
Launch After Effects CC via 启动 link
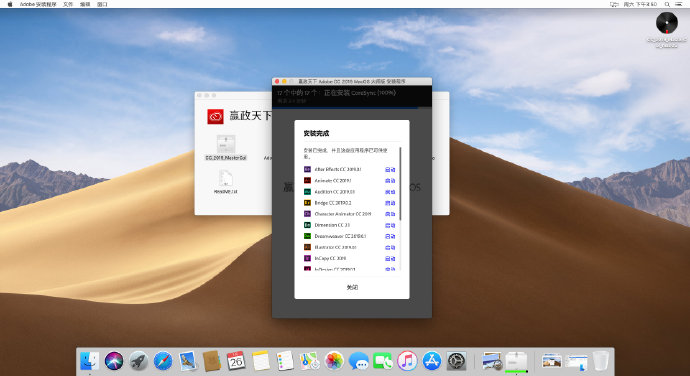pos(390,170)
